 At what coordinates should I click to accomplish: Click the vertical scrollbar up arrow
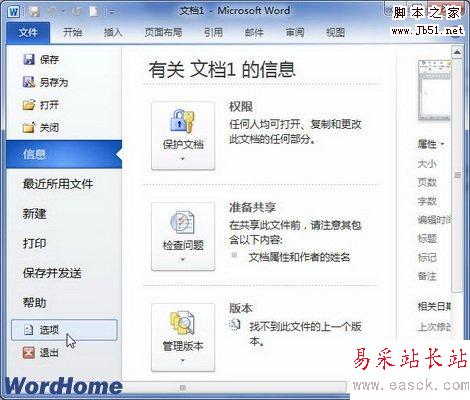tap(457, 52)
